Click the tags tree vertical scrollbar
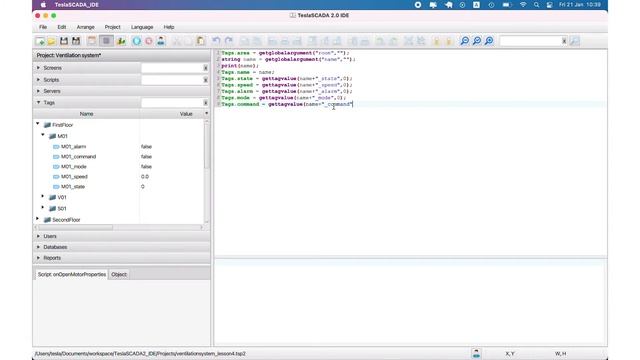Screen dimensions: 640x360 coord(206,145)
